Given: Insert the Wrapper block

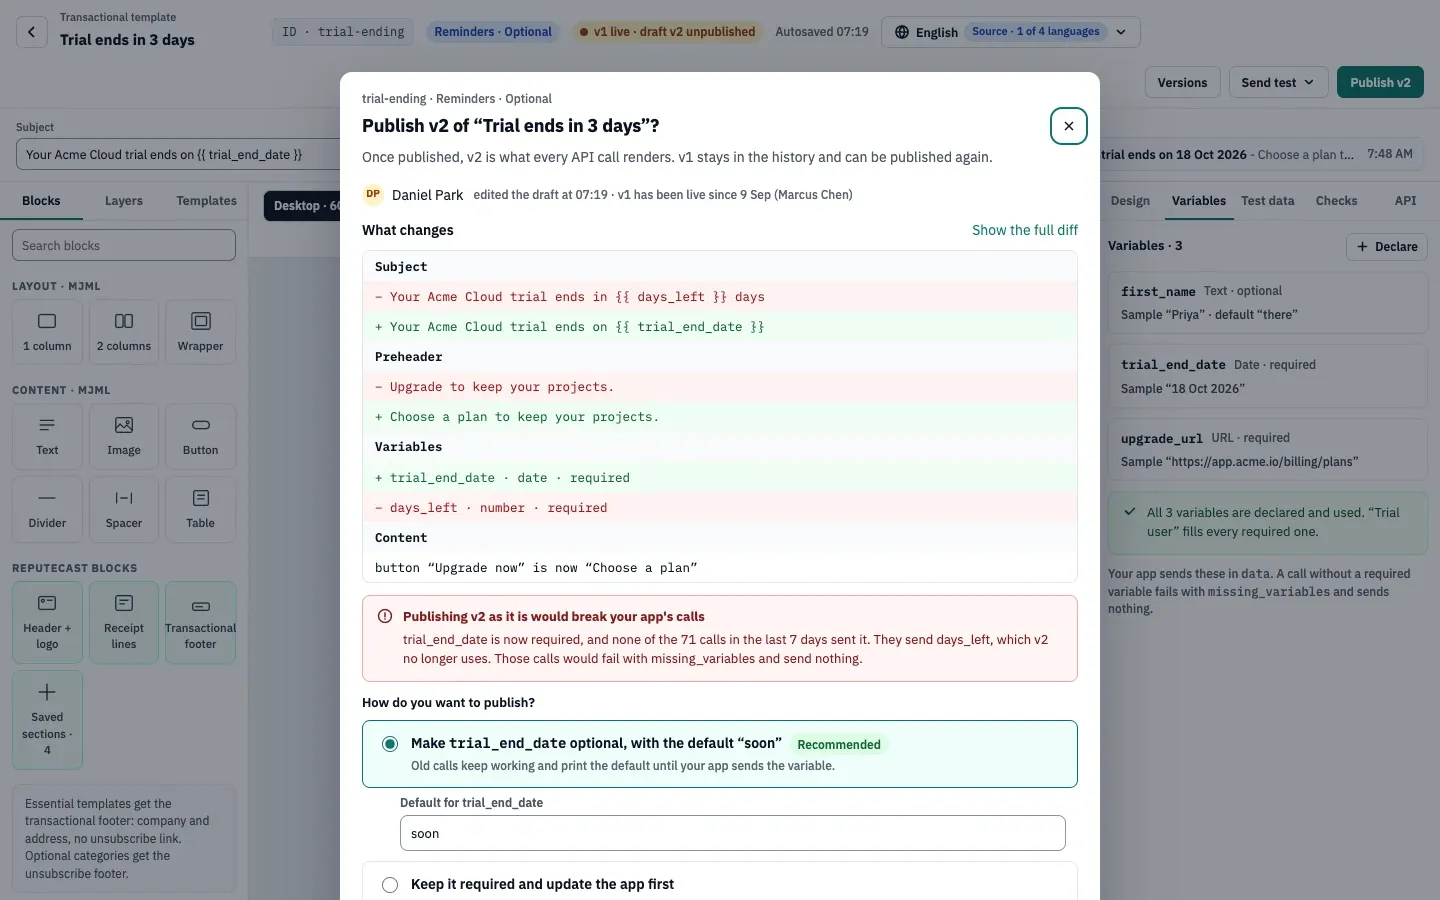Looking at the screenshot, I should click(200, 332).
